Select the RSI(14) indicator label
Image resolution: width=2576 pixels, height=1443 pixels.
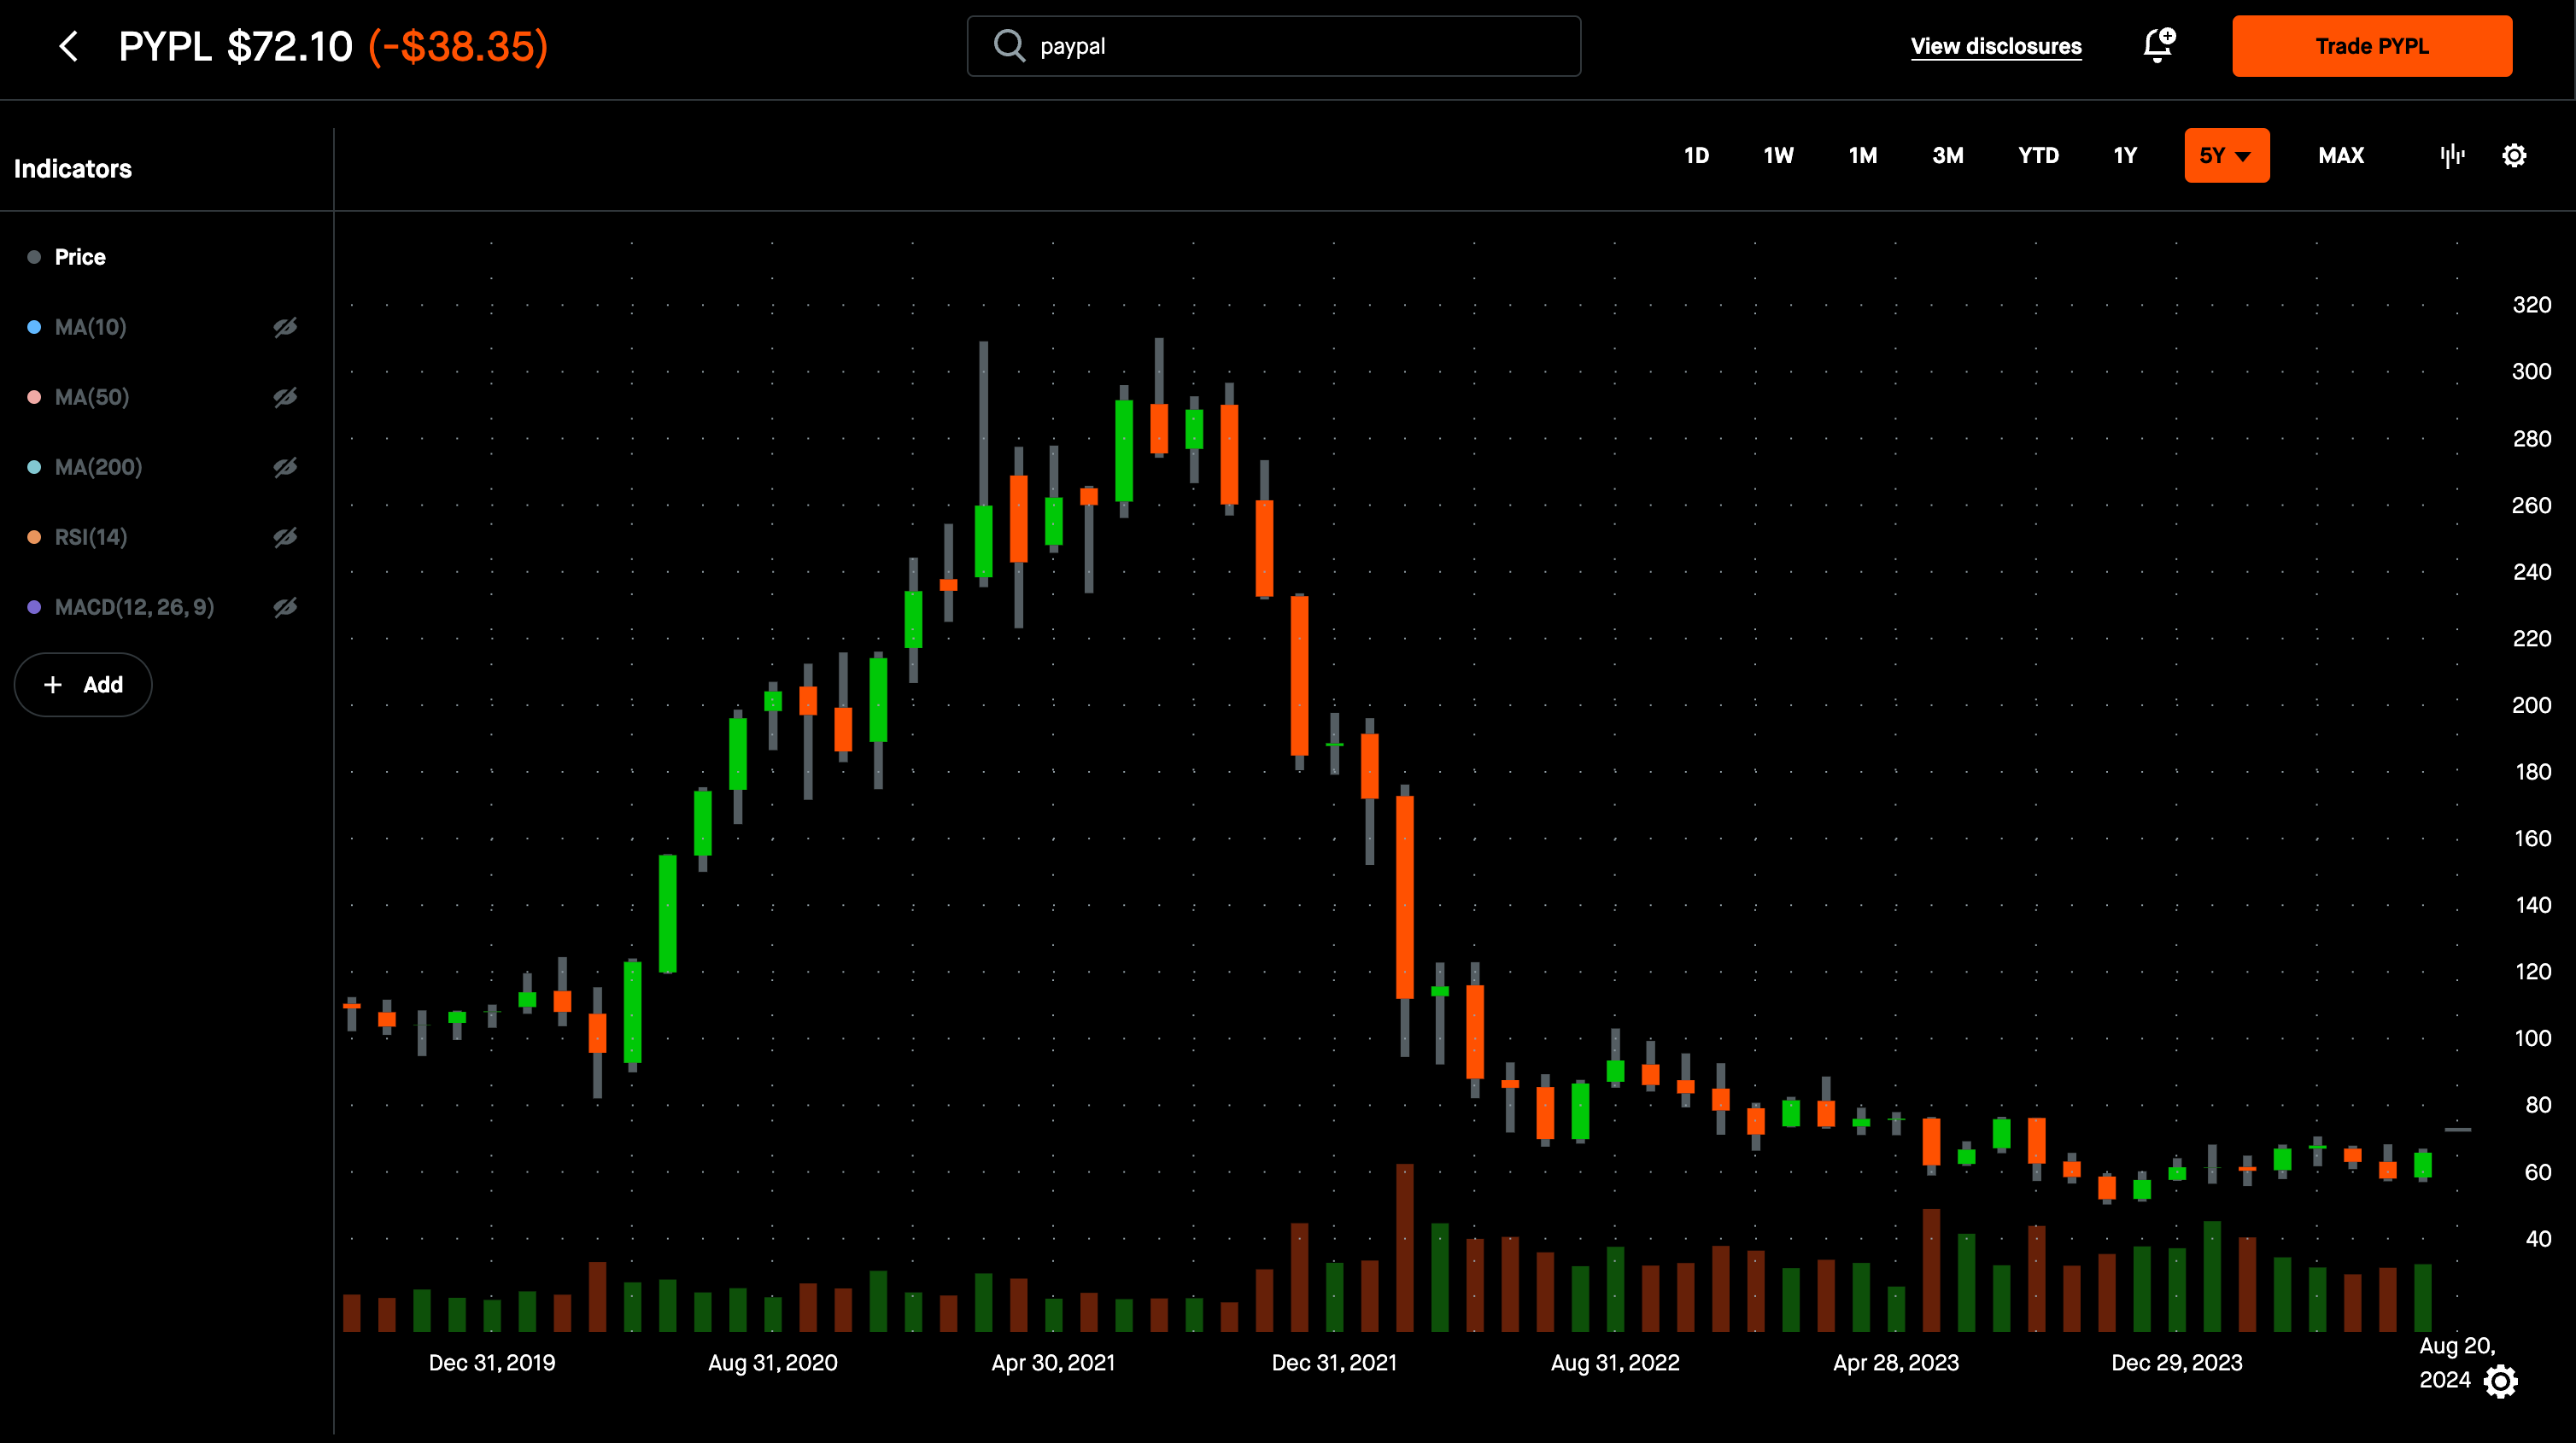(91, 537)
